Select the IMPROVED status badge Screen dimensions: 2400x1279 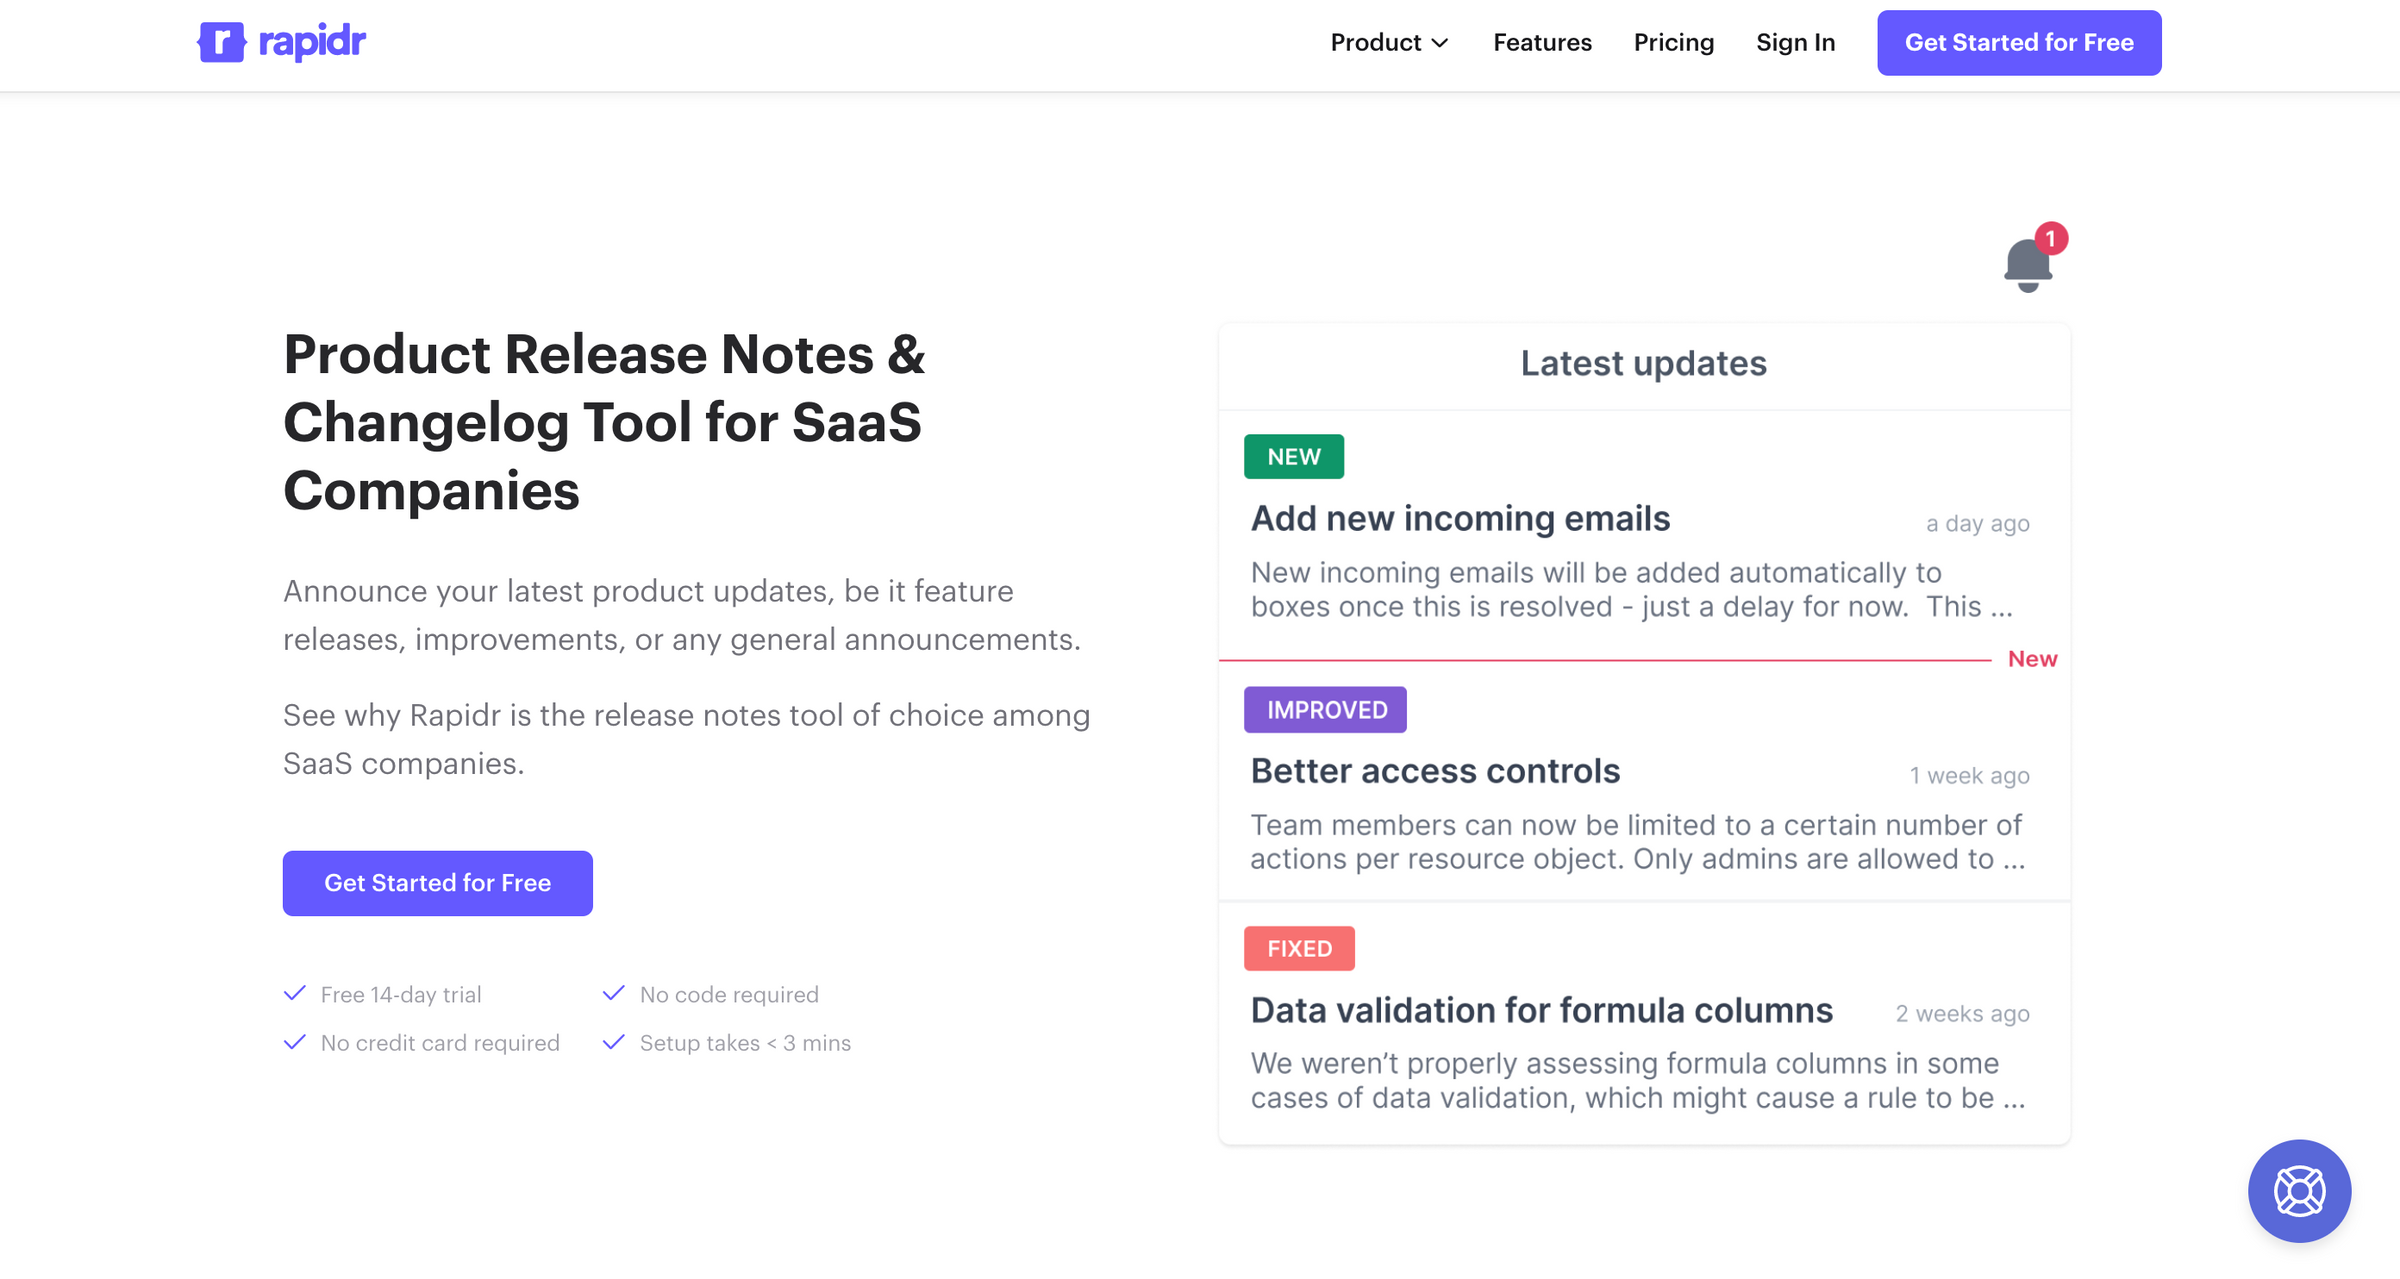pyautogui.click(x=1325, y=709)
